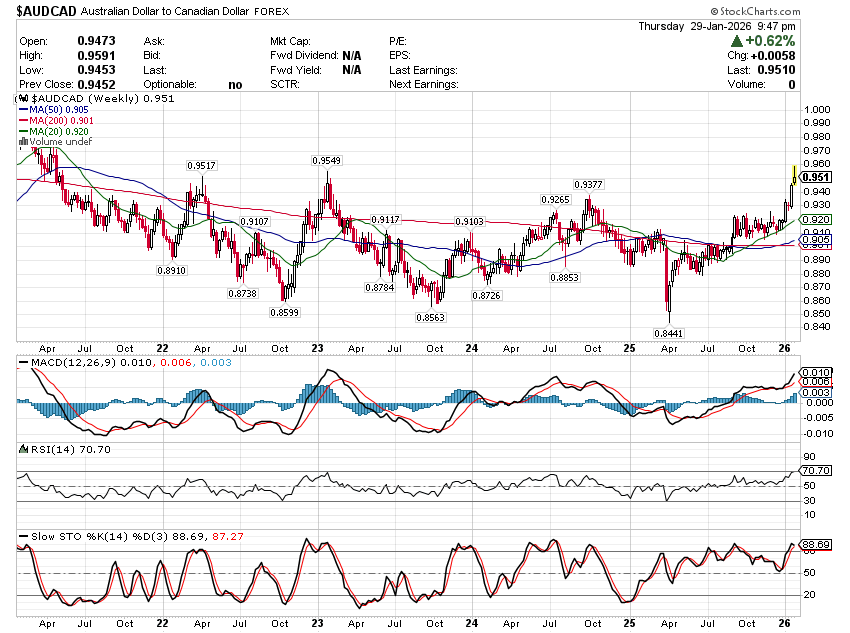Click the Slow STO legend line marker
The height and width of the screenshot is (633, 850).
pyautogui.click(x=25, y=537)
